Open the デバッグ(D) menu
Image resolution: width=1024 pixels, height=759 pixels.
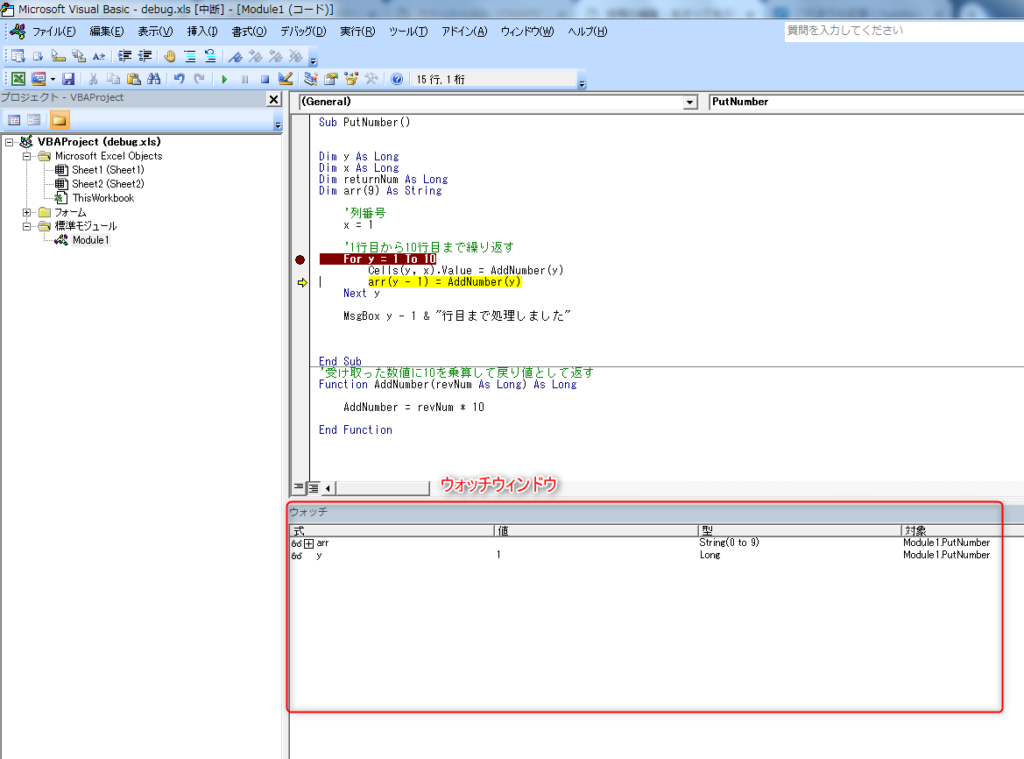[x=302, y=31]
